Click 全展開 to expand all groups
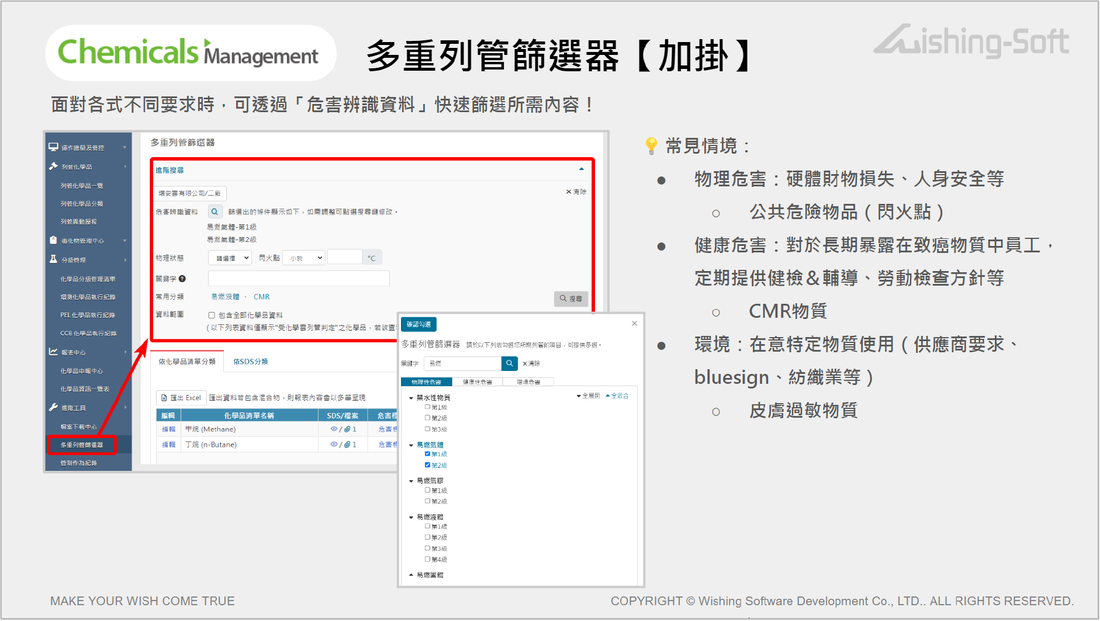Image resolution: width=1100 pixels, height=621 pixels. (589, 396)
